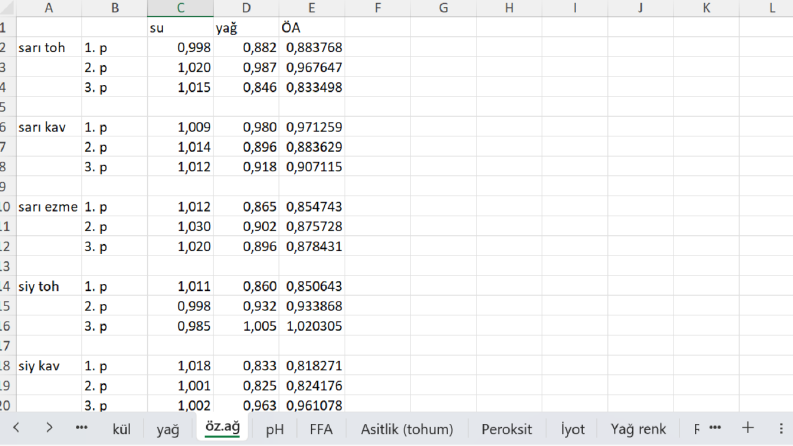793x446 pixels.
Task: Select the öz.ağ sheet tab
Action: 223,427
